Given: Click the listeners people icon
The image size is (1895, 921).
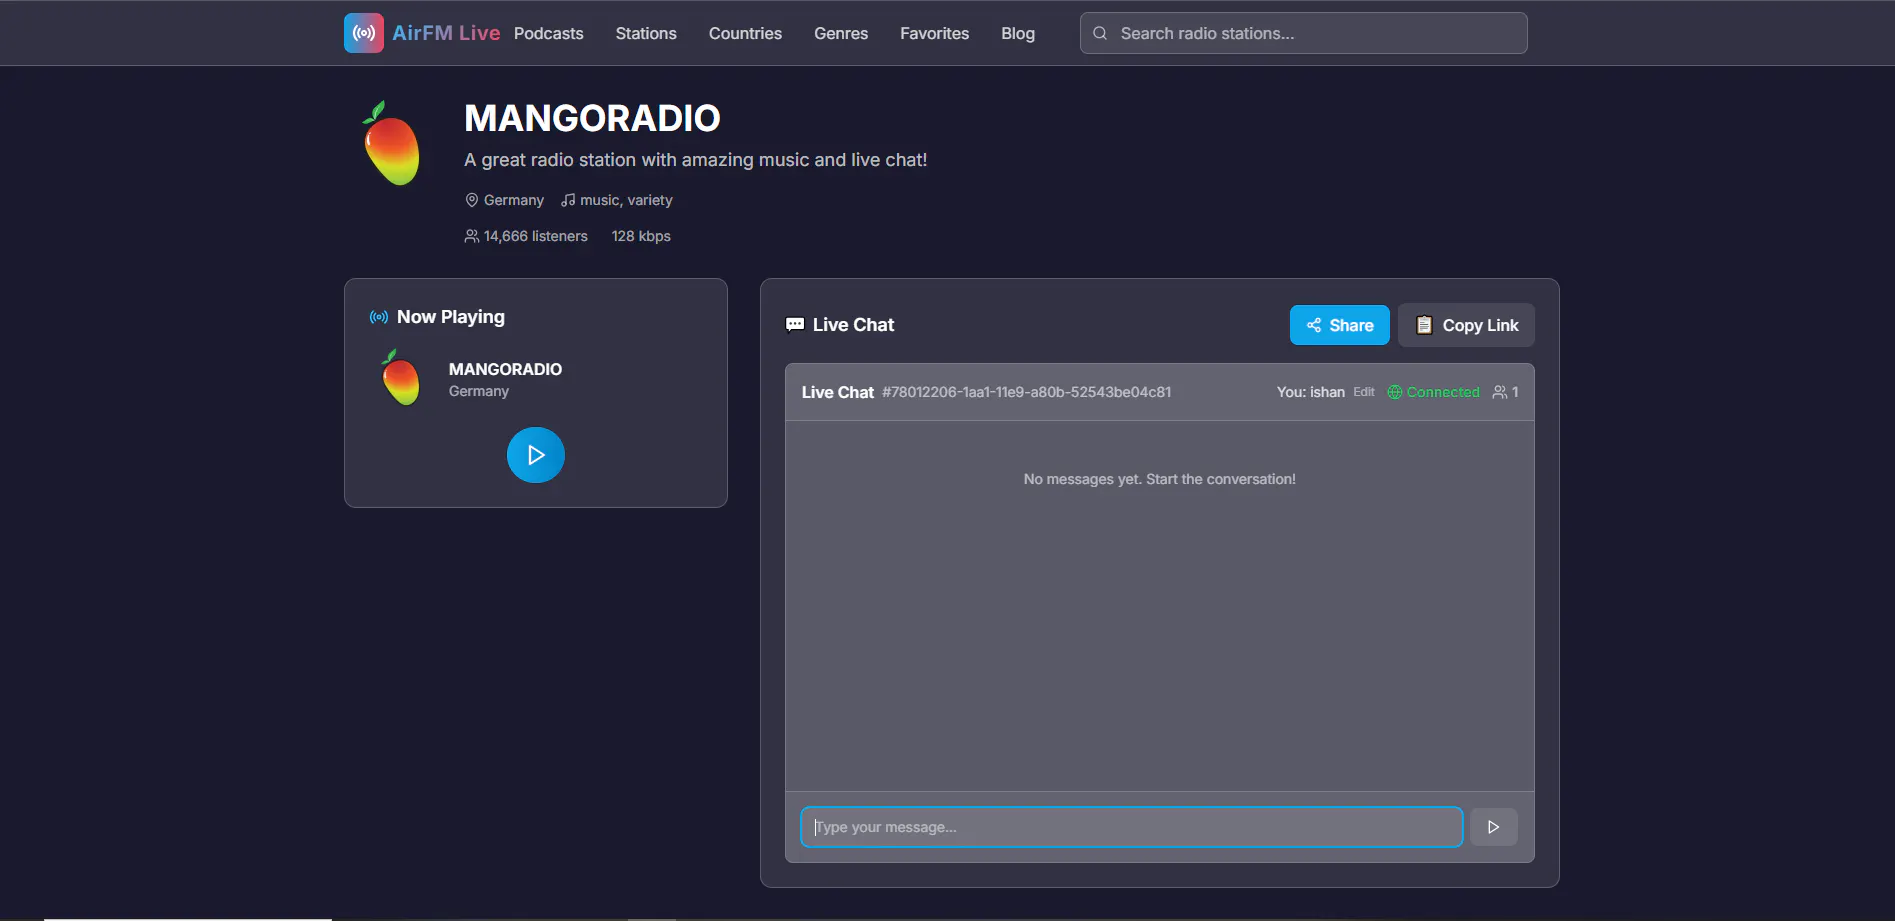Looking at the screenshot, I should coord(472,236).
